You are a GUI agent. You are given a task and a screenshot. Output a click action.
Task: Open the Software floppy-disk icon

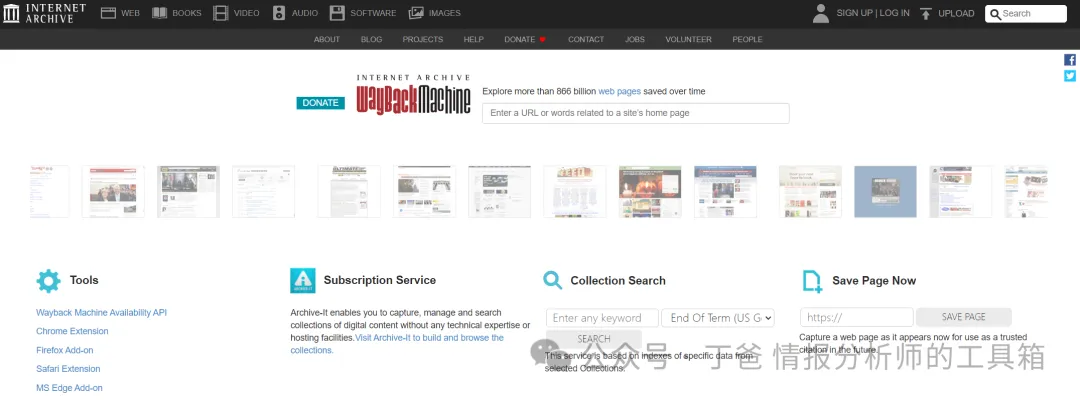[x=337, y=13]
